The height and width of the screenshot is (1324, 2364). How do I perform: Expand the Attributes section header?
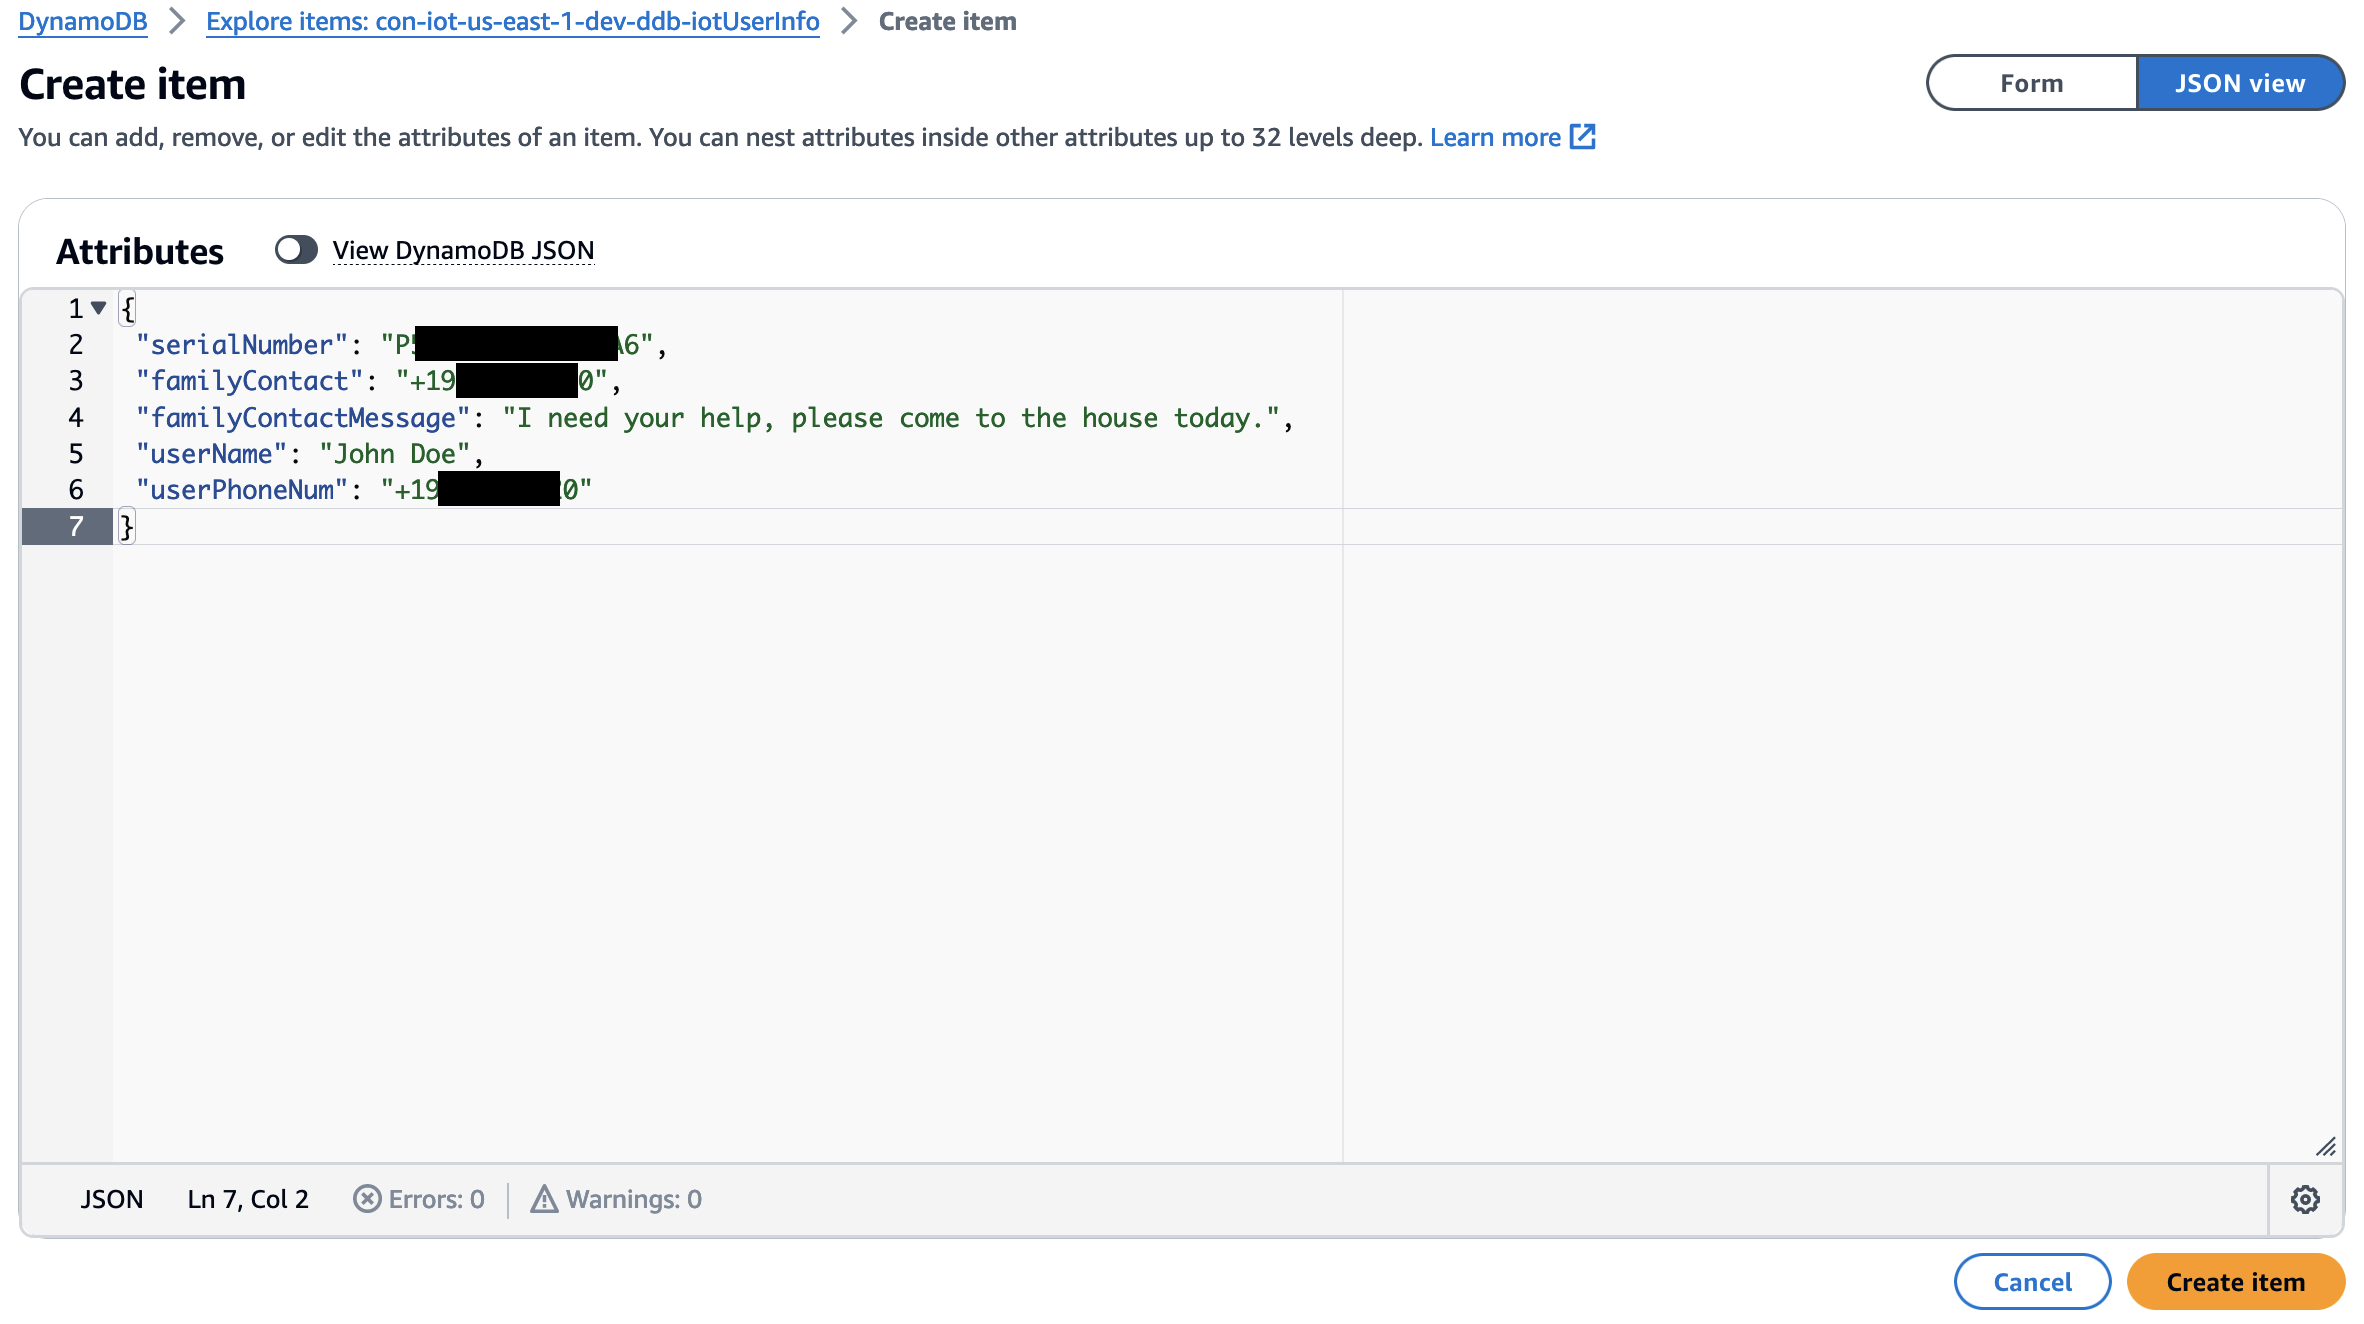[139, 250]
